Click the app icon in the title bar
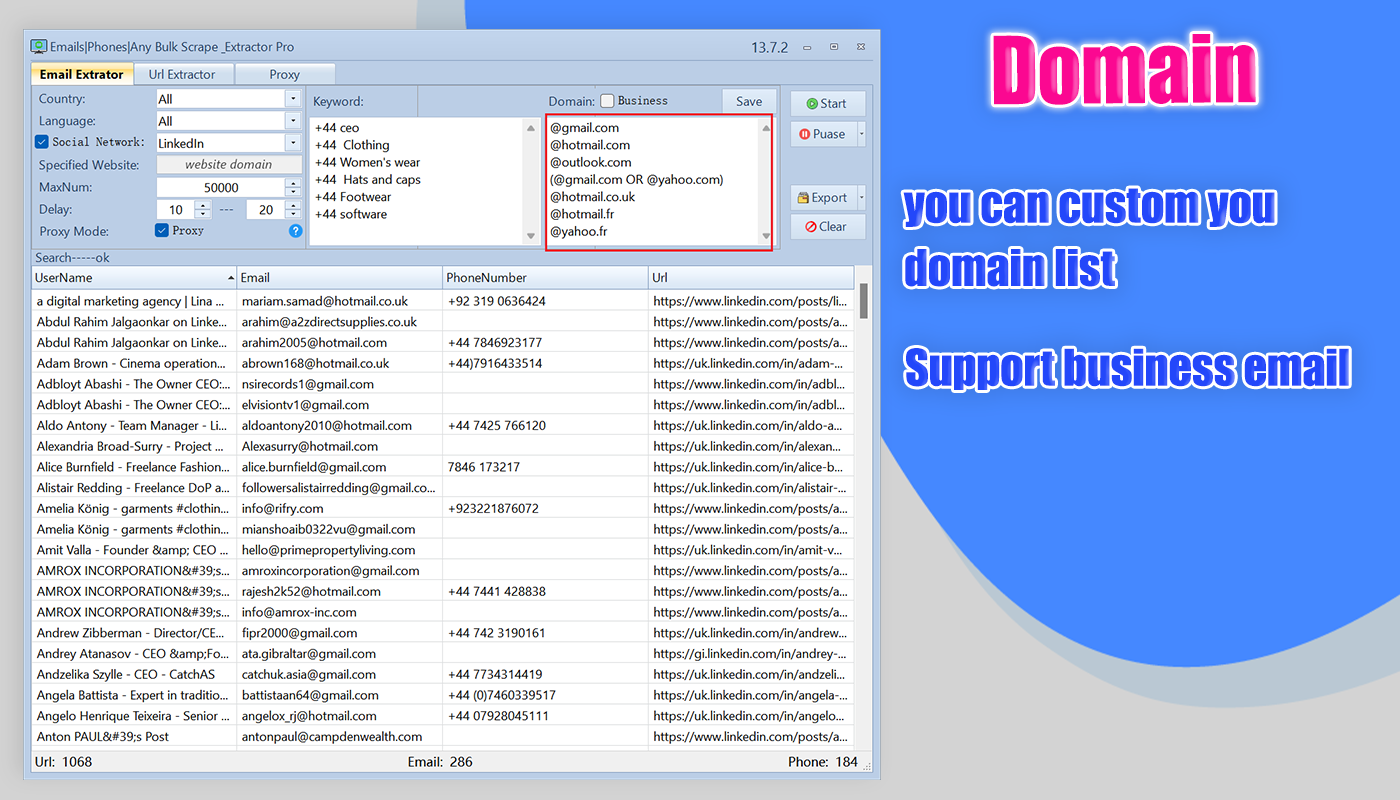Image resolution: width=1400 pixels, height=800 pixels. click(x=39, y=47)
